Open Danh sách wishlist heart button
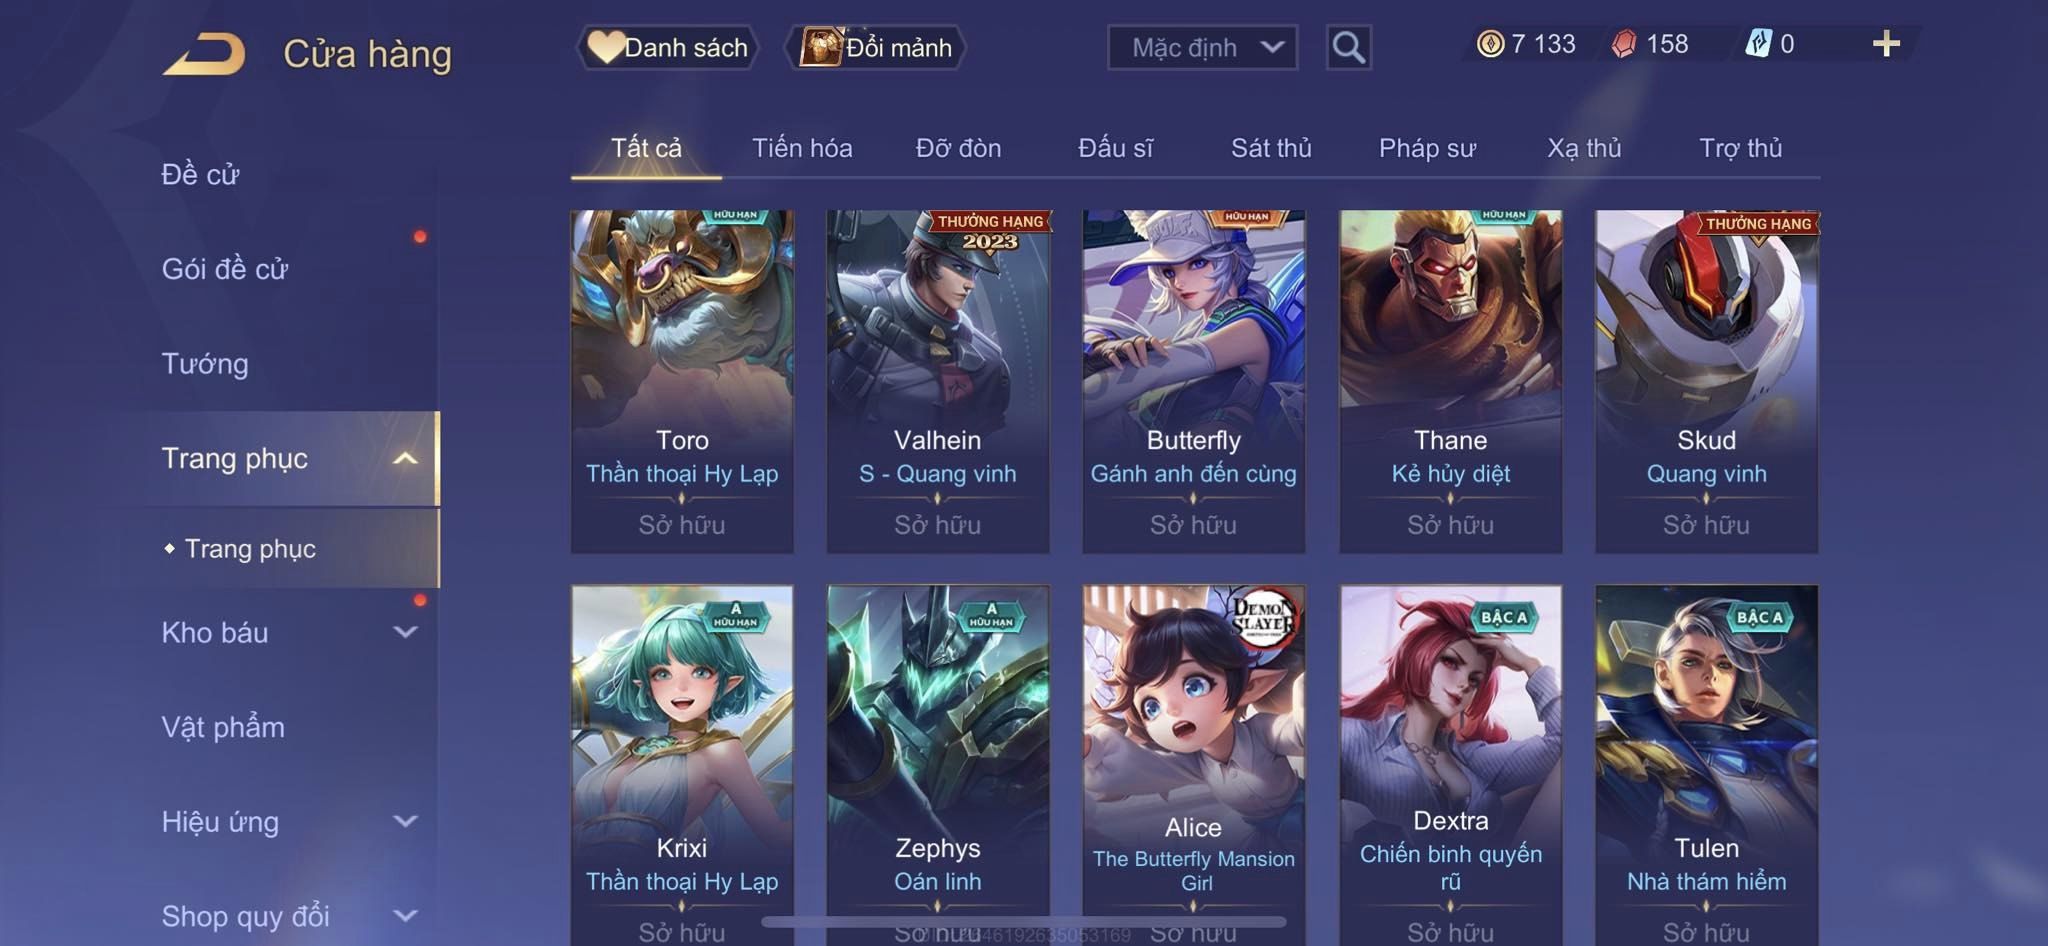2048x946 pixels. coord(667,47)
